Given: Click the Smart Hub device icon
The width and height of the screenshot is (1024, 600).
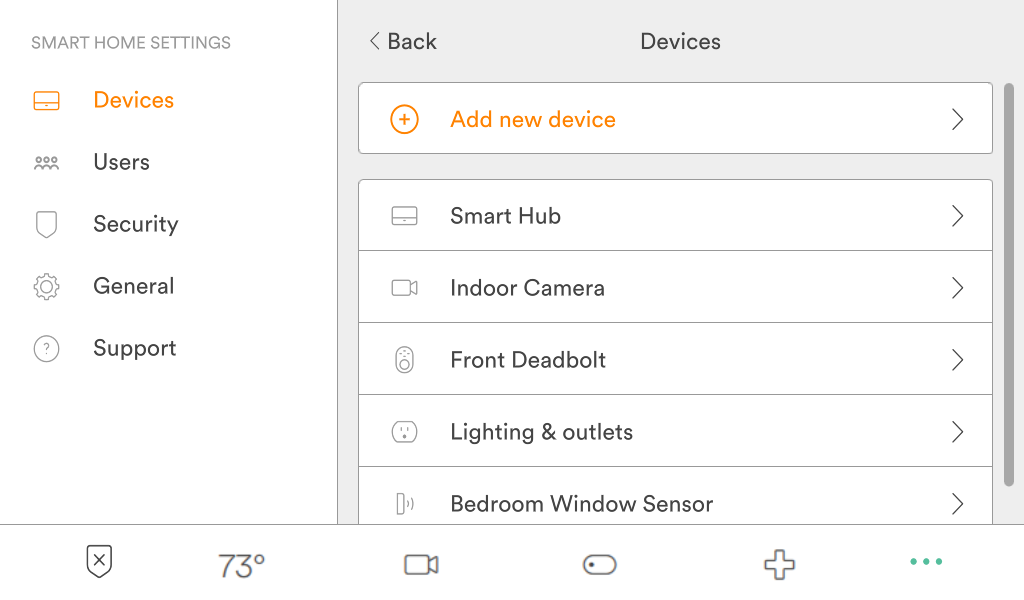Looking at the screenshot, I should [x=404, y=215].
